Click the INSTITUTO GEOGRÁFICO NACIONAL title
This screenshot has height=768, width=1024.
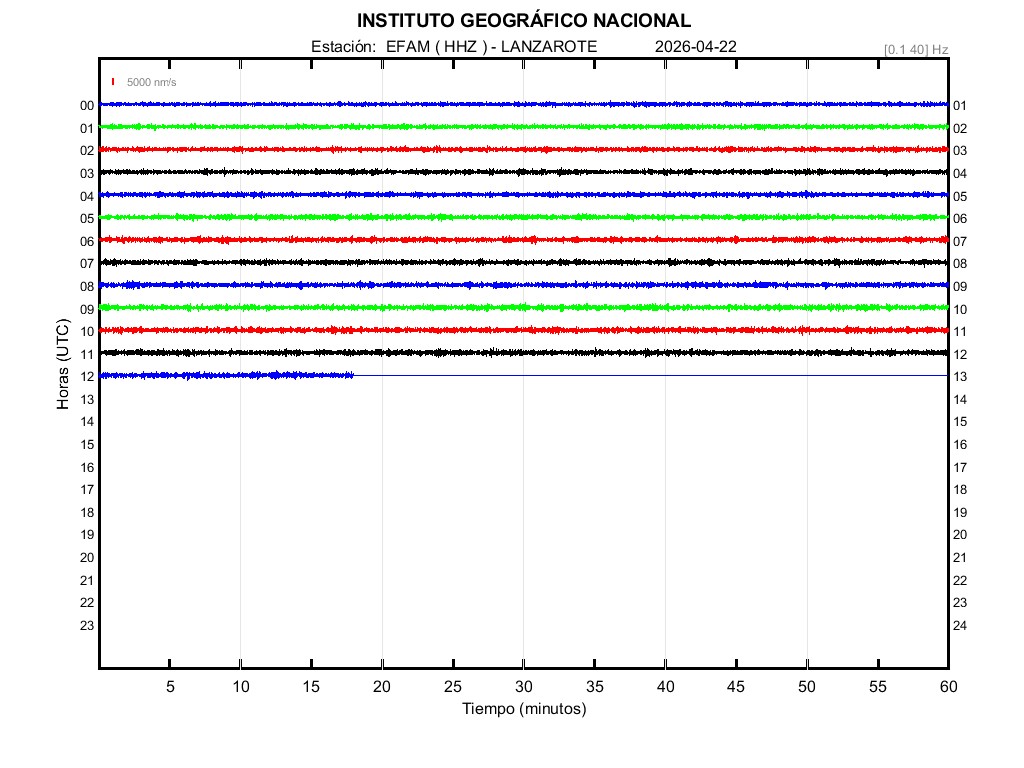click(x=523, y=21)
